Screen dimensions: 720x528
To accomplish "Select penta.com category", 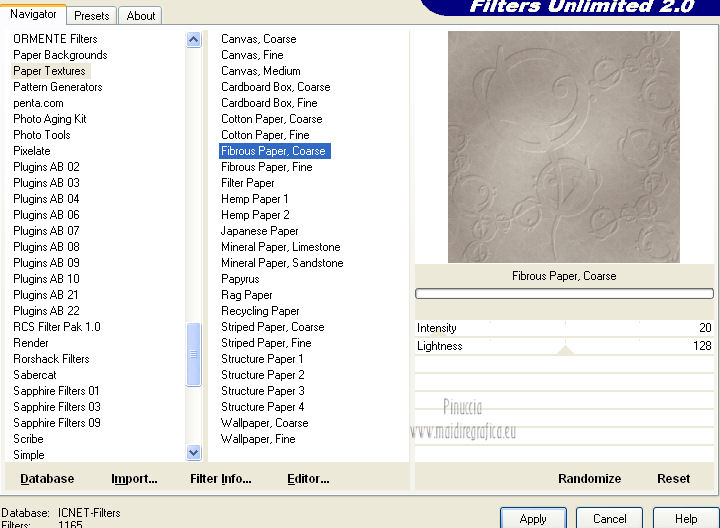I will tap(38, 103).
